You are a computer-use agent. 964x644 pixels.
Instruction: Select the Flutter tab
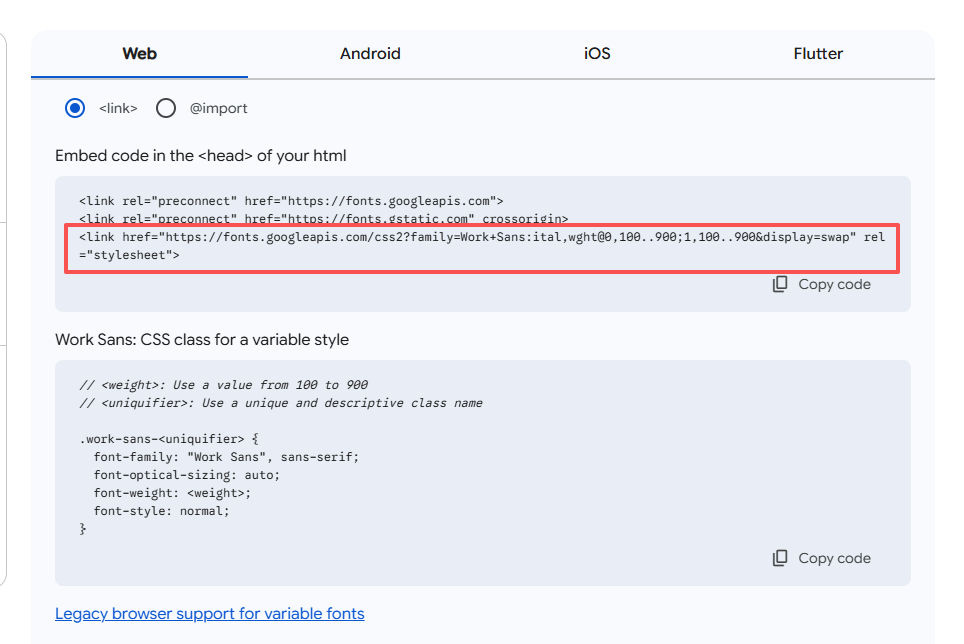(818, 54)
